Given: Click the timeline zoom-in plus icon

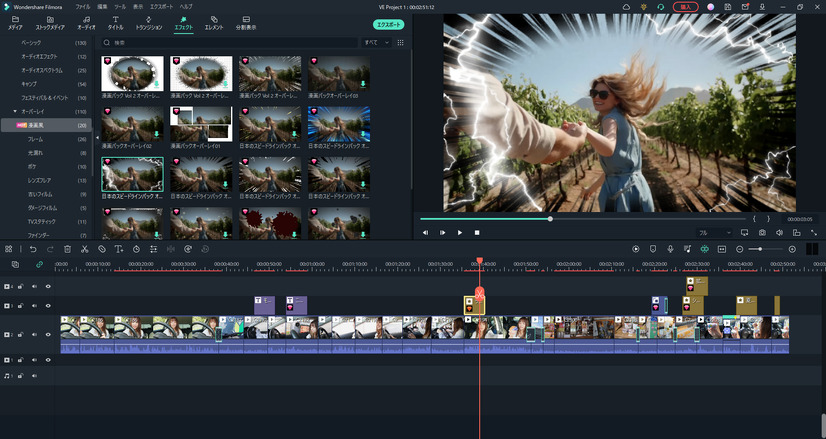Looking at the screenshot, I should (792, 249).
